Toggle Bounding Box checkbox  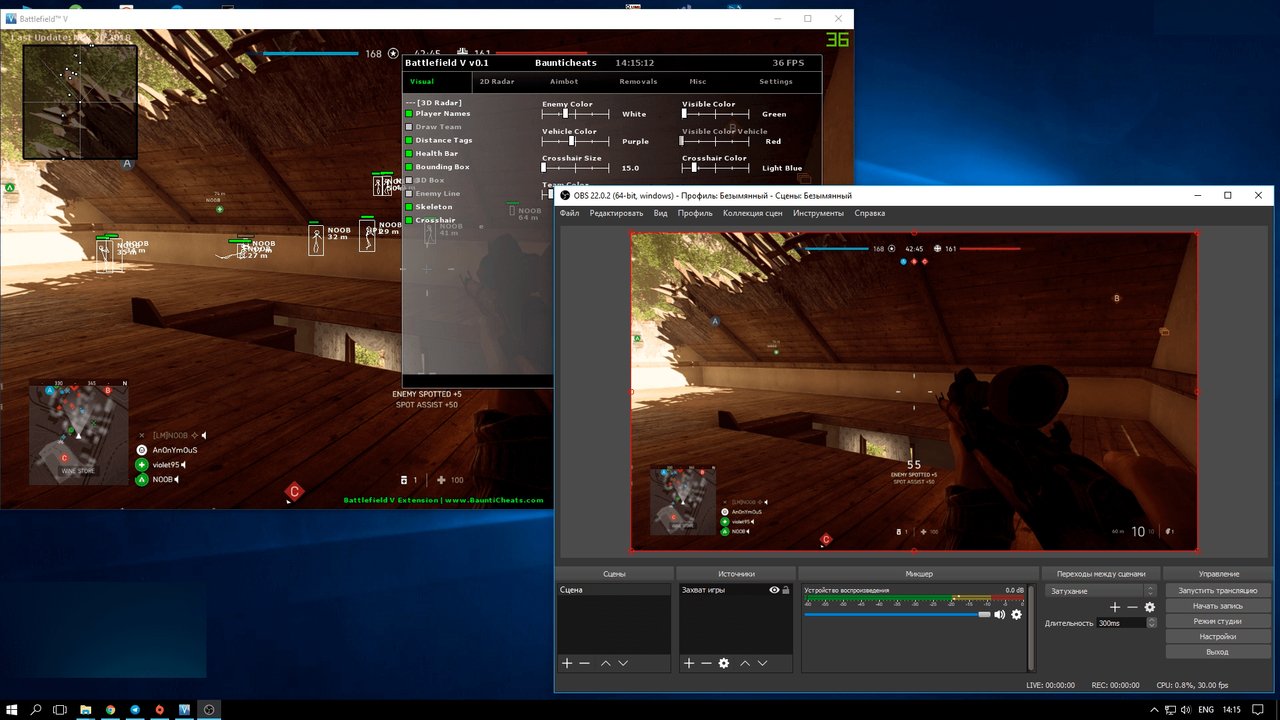[409, 167]
